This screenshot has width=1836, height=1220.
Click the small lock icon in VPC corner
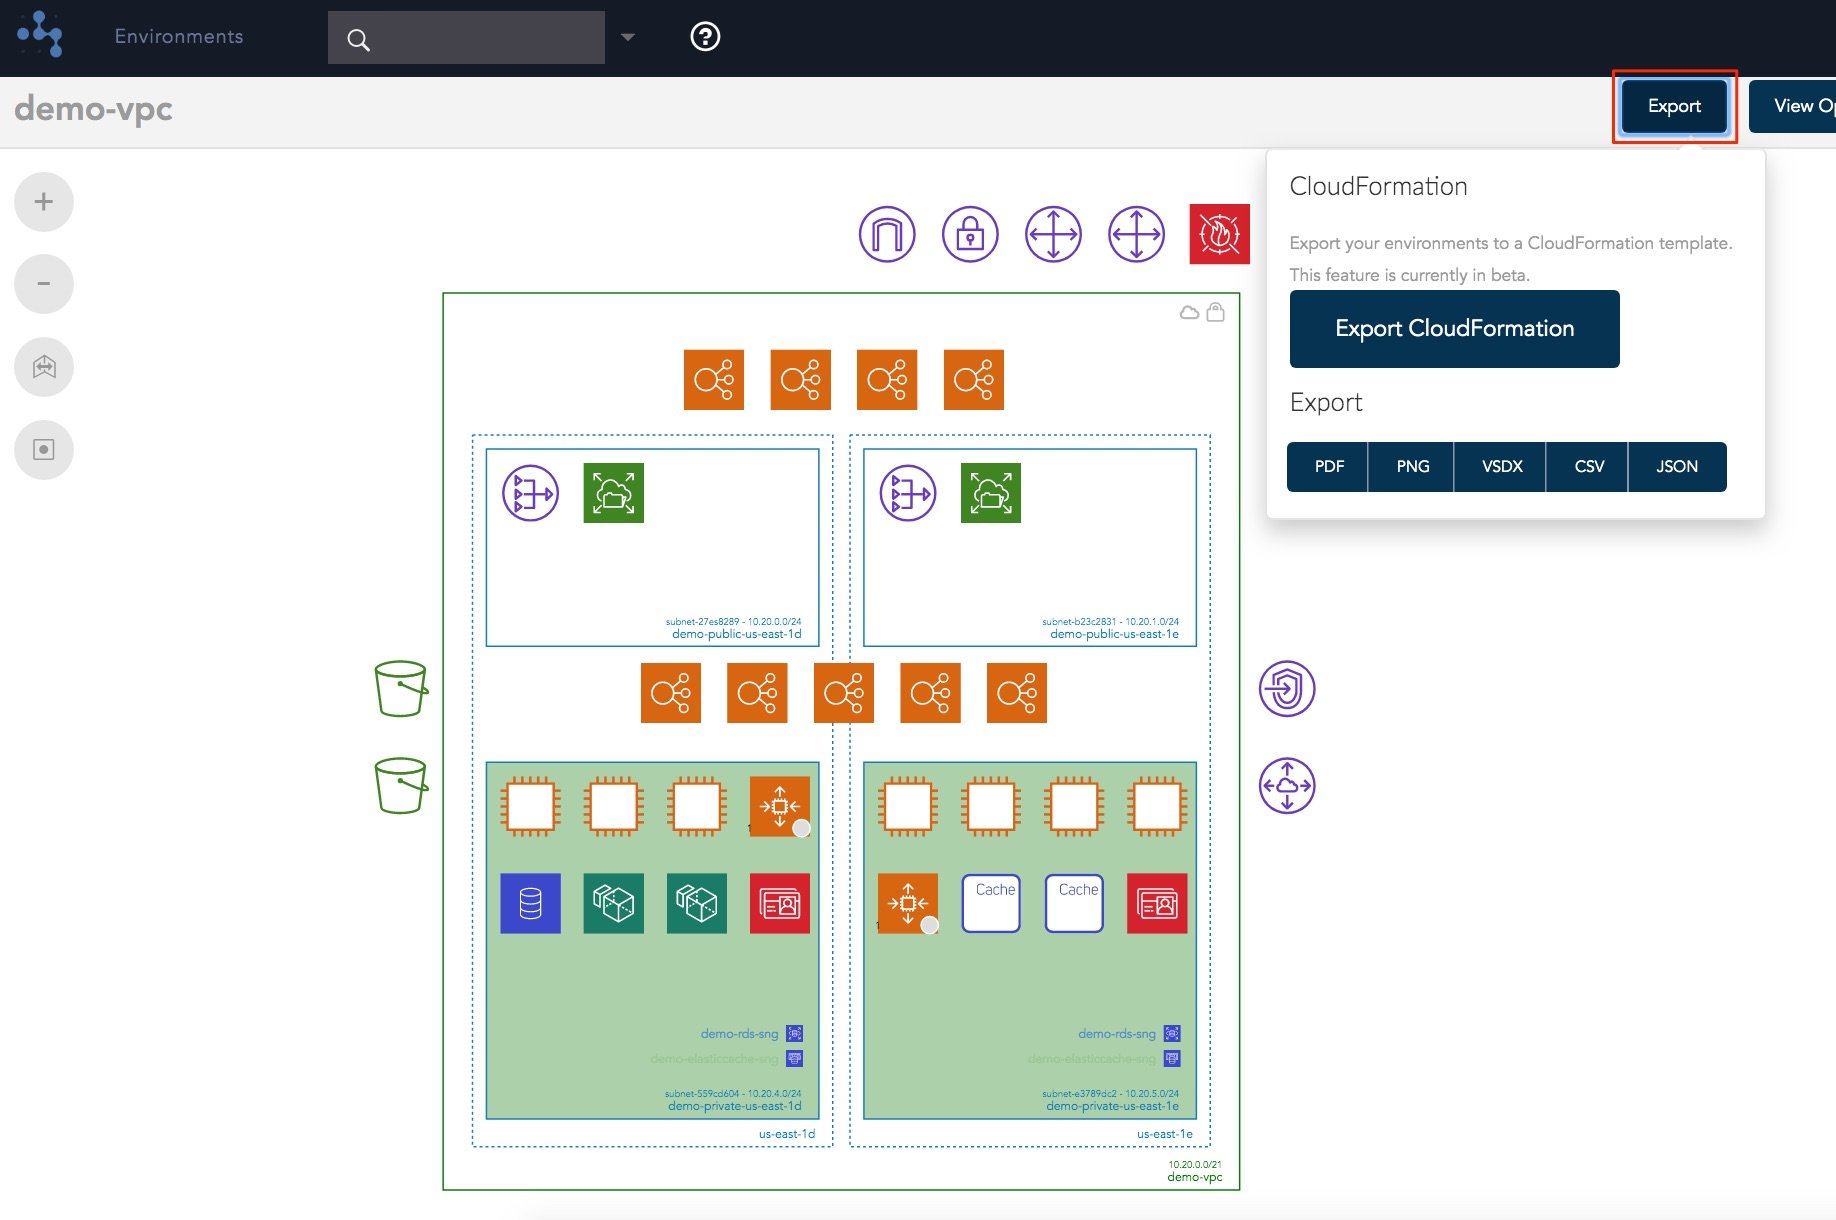click(x=1216, y=312)
